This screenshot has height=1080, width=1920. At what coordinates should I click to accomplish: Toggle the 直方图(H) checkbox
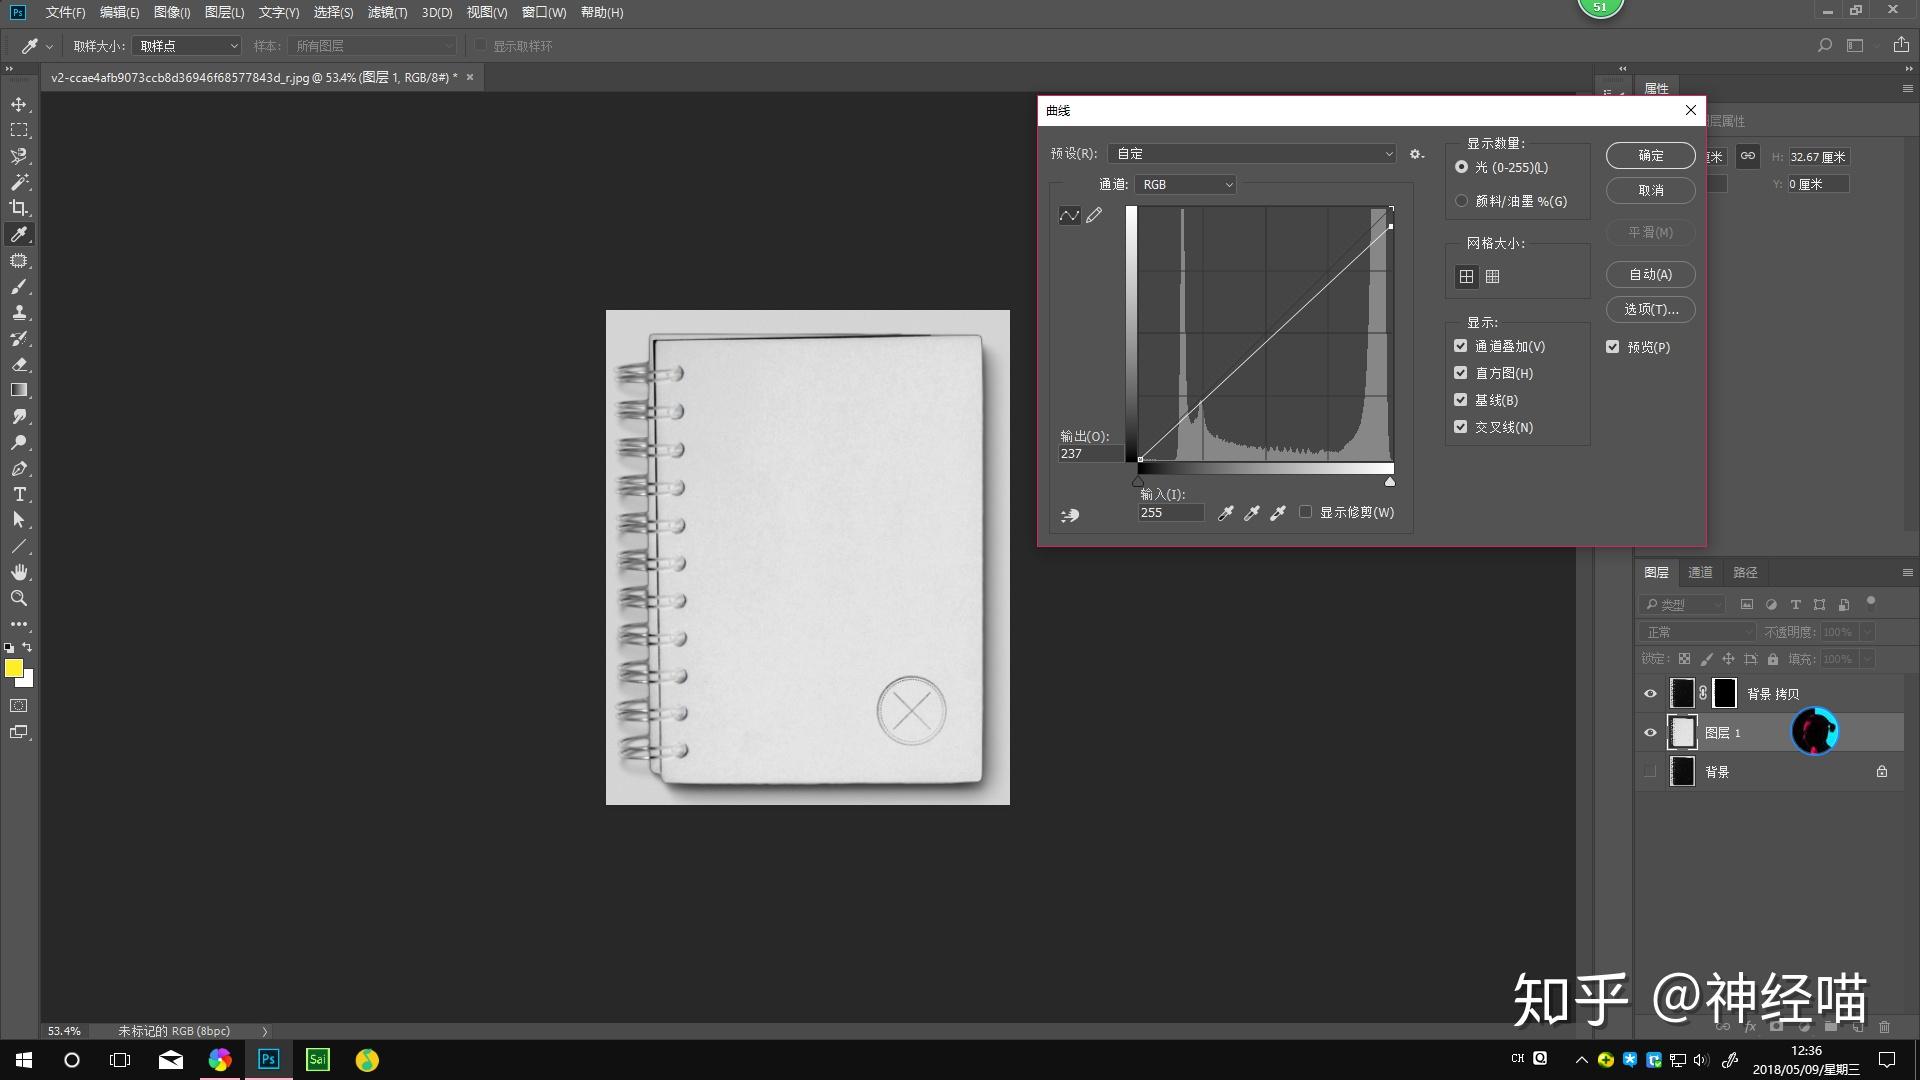(1460, 373)
